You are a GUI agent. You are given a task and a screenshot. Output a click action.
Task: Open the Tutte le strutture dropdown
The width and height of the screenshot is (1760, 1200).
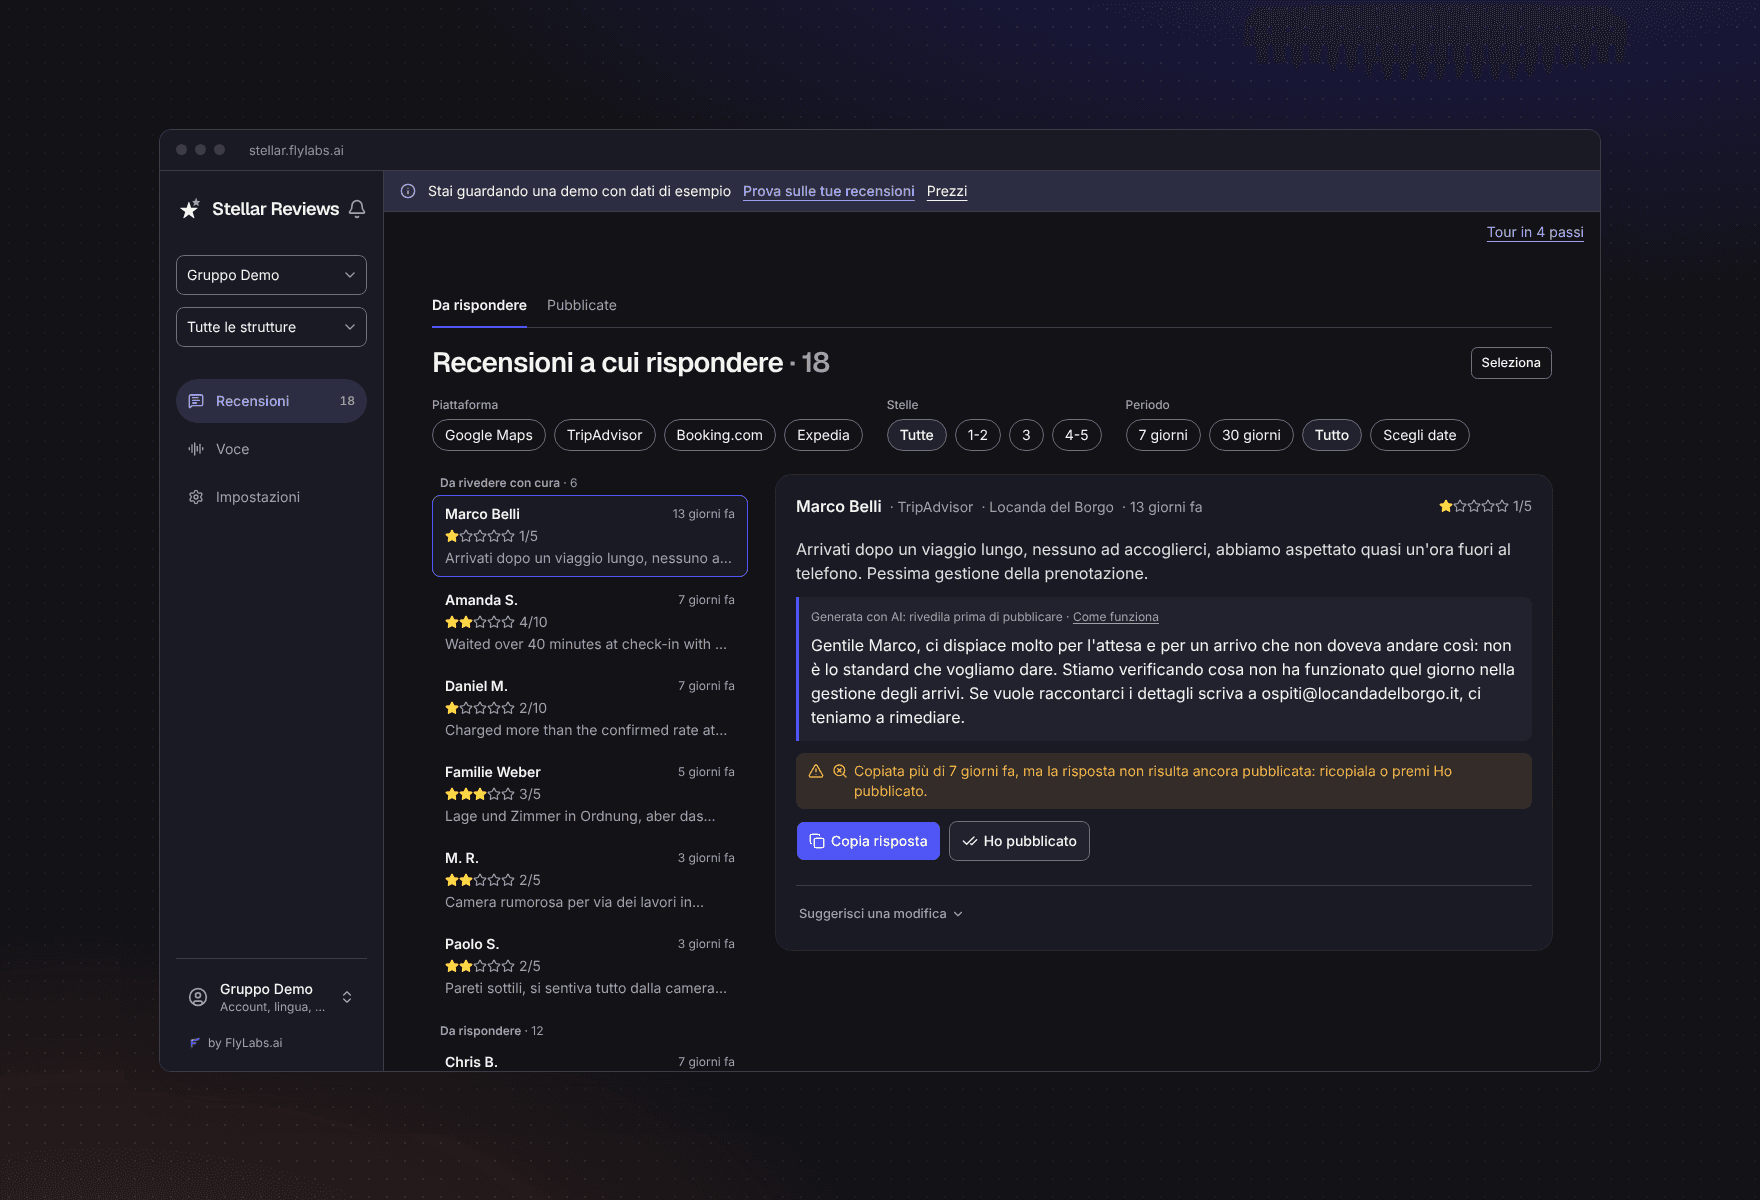point(271,327)
